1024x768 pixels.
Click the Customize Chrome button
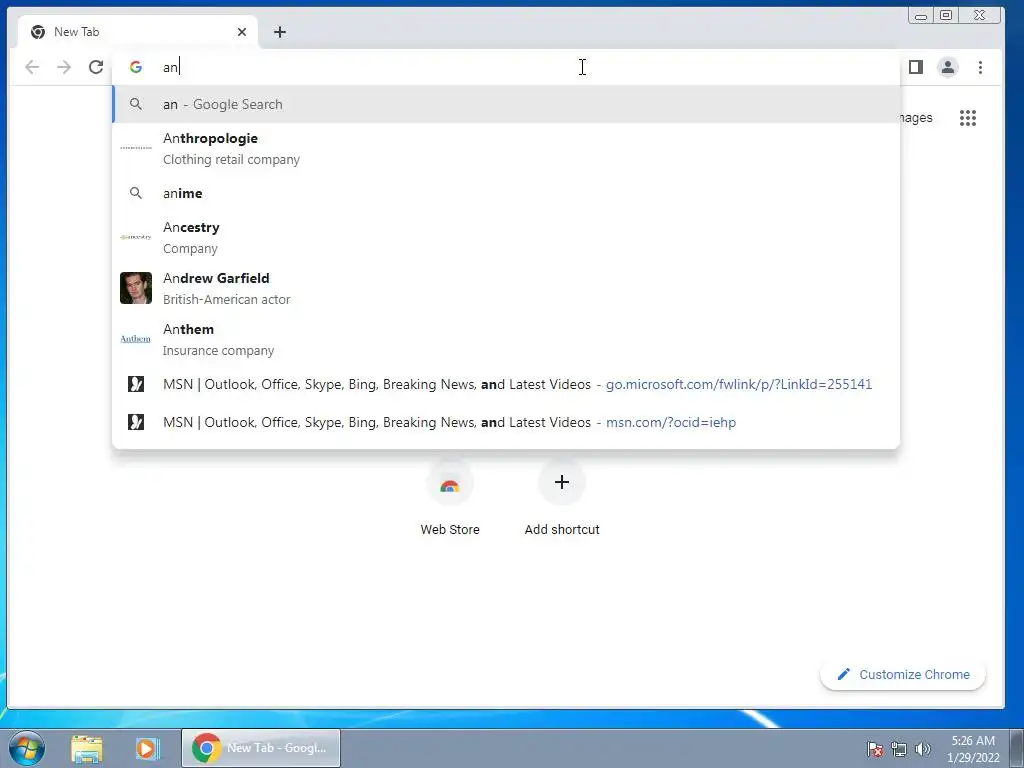[x=903, y=675]
